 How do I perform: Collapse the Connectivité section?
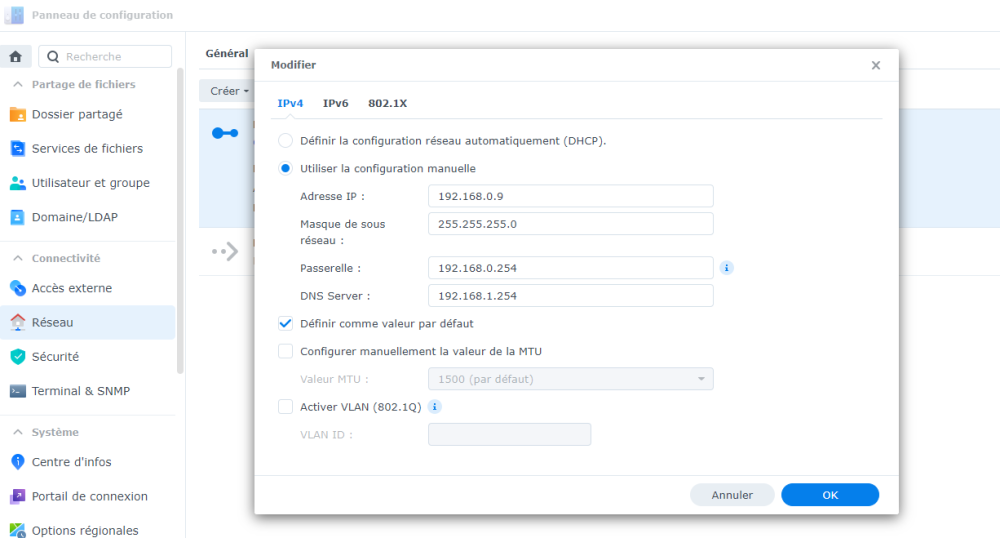coord(18,258)
